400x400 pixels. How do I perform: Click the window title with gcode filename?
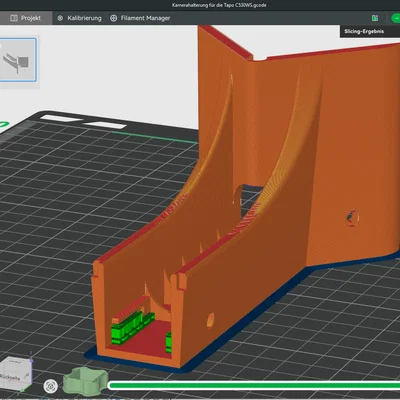point(219,5)
